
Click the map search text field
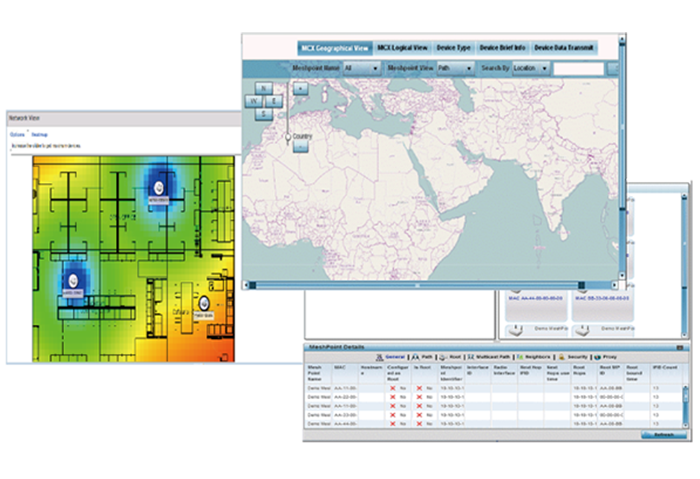tap(579, 69)
